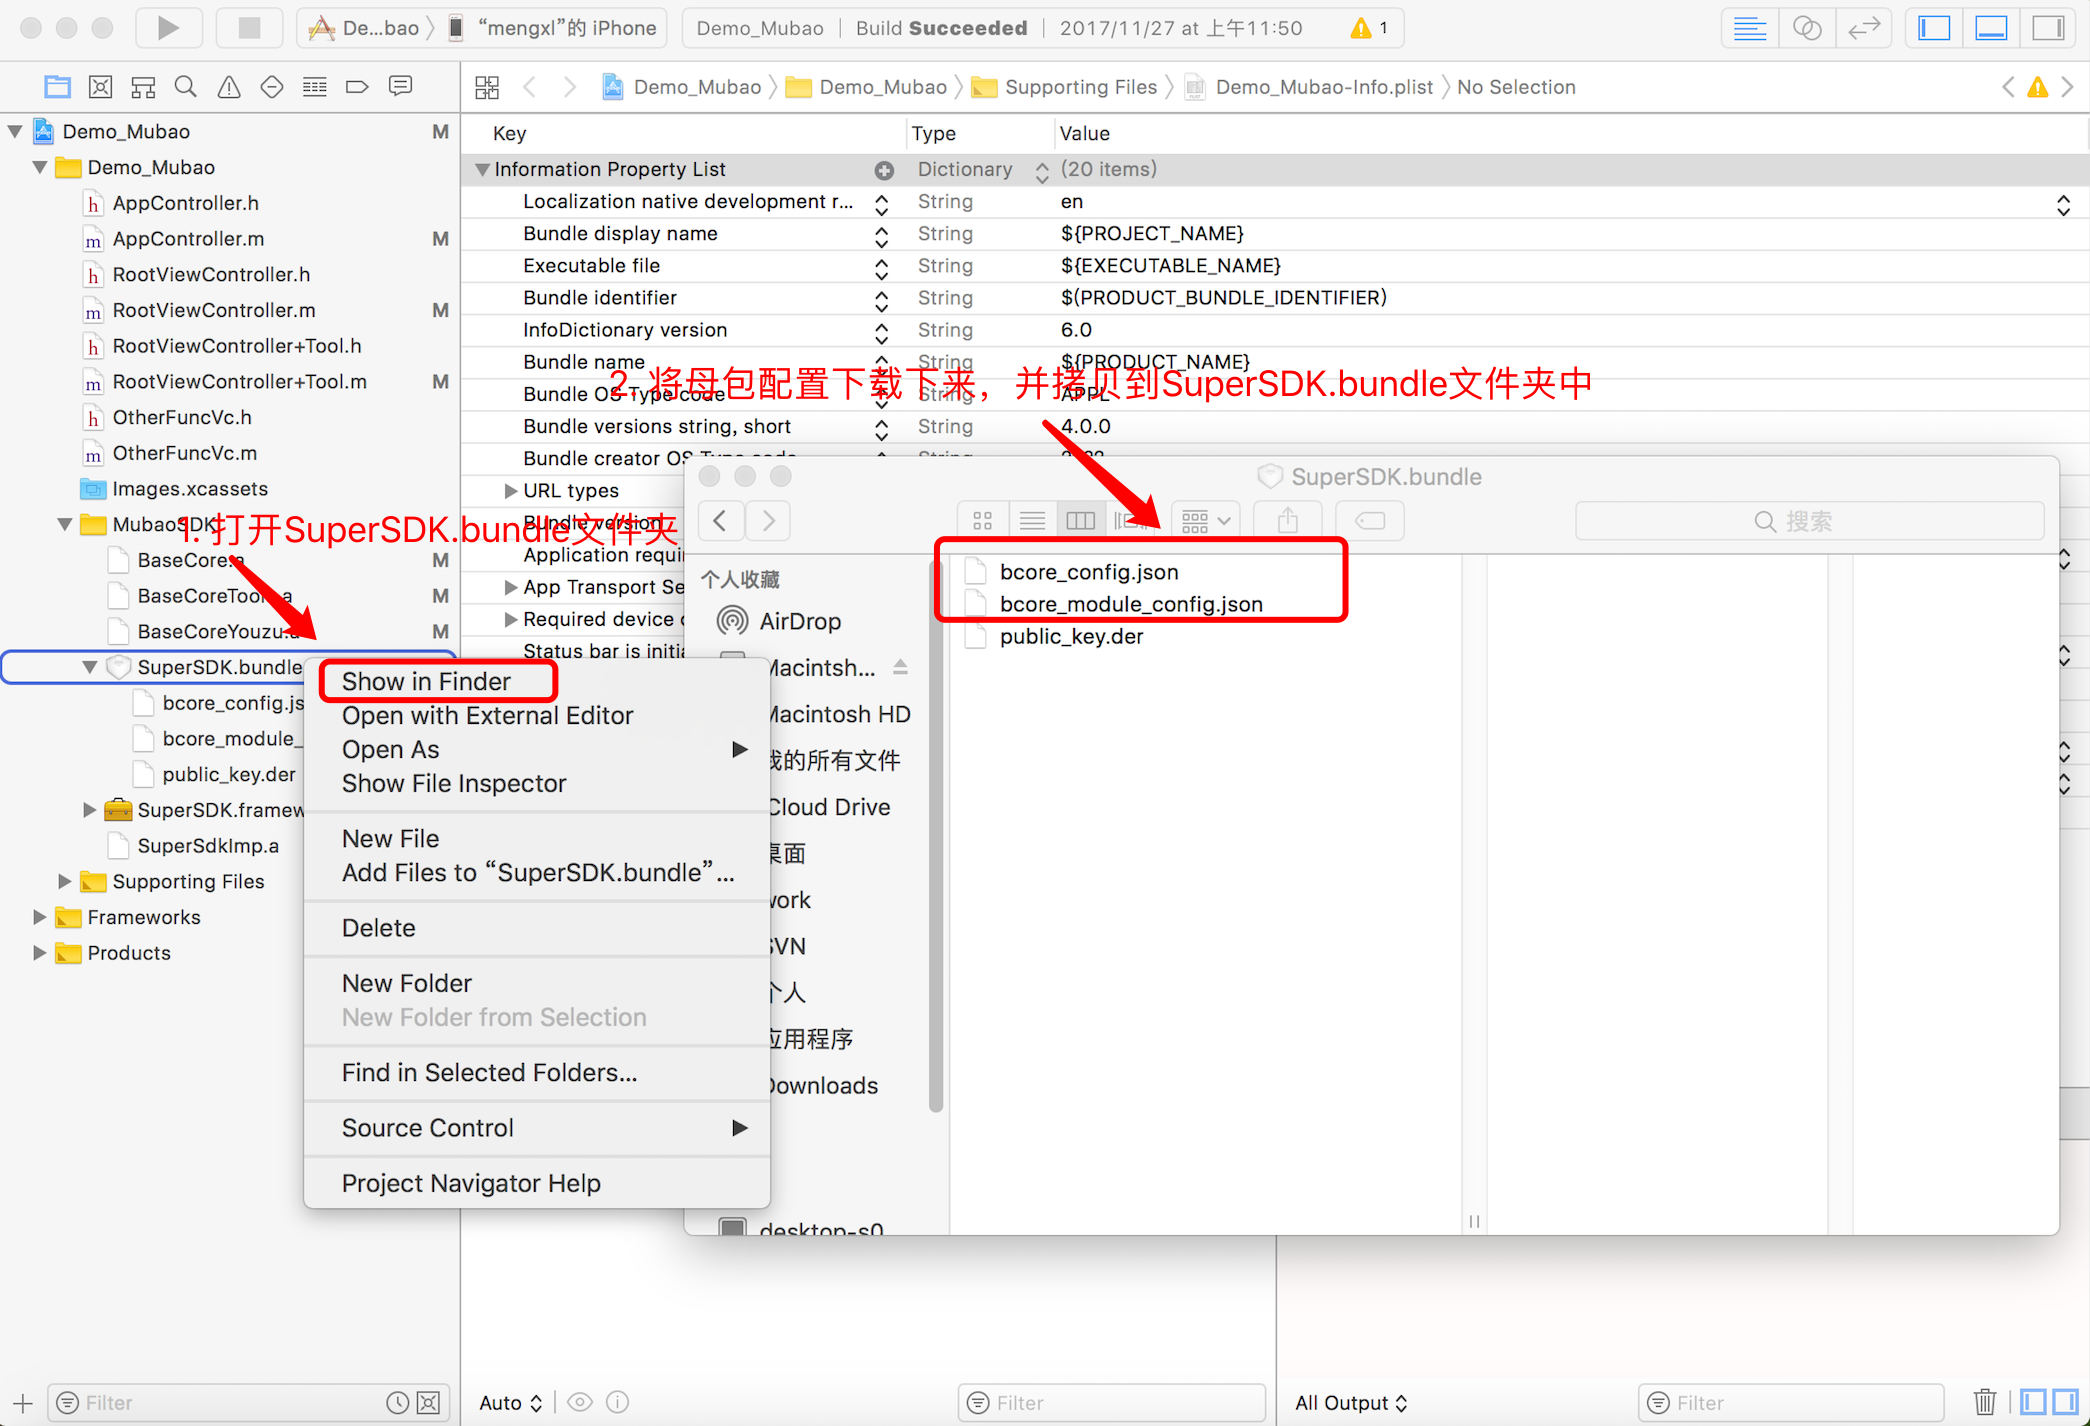This screenshot has height=1426, width=2090.
Task: Select the AppController.m file
Action: [188, 239]
